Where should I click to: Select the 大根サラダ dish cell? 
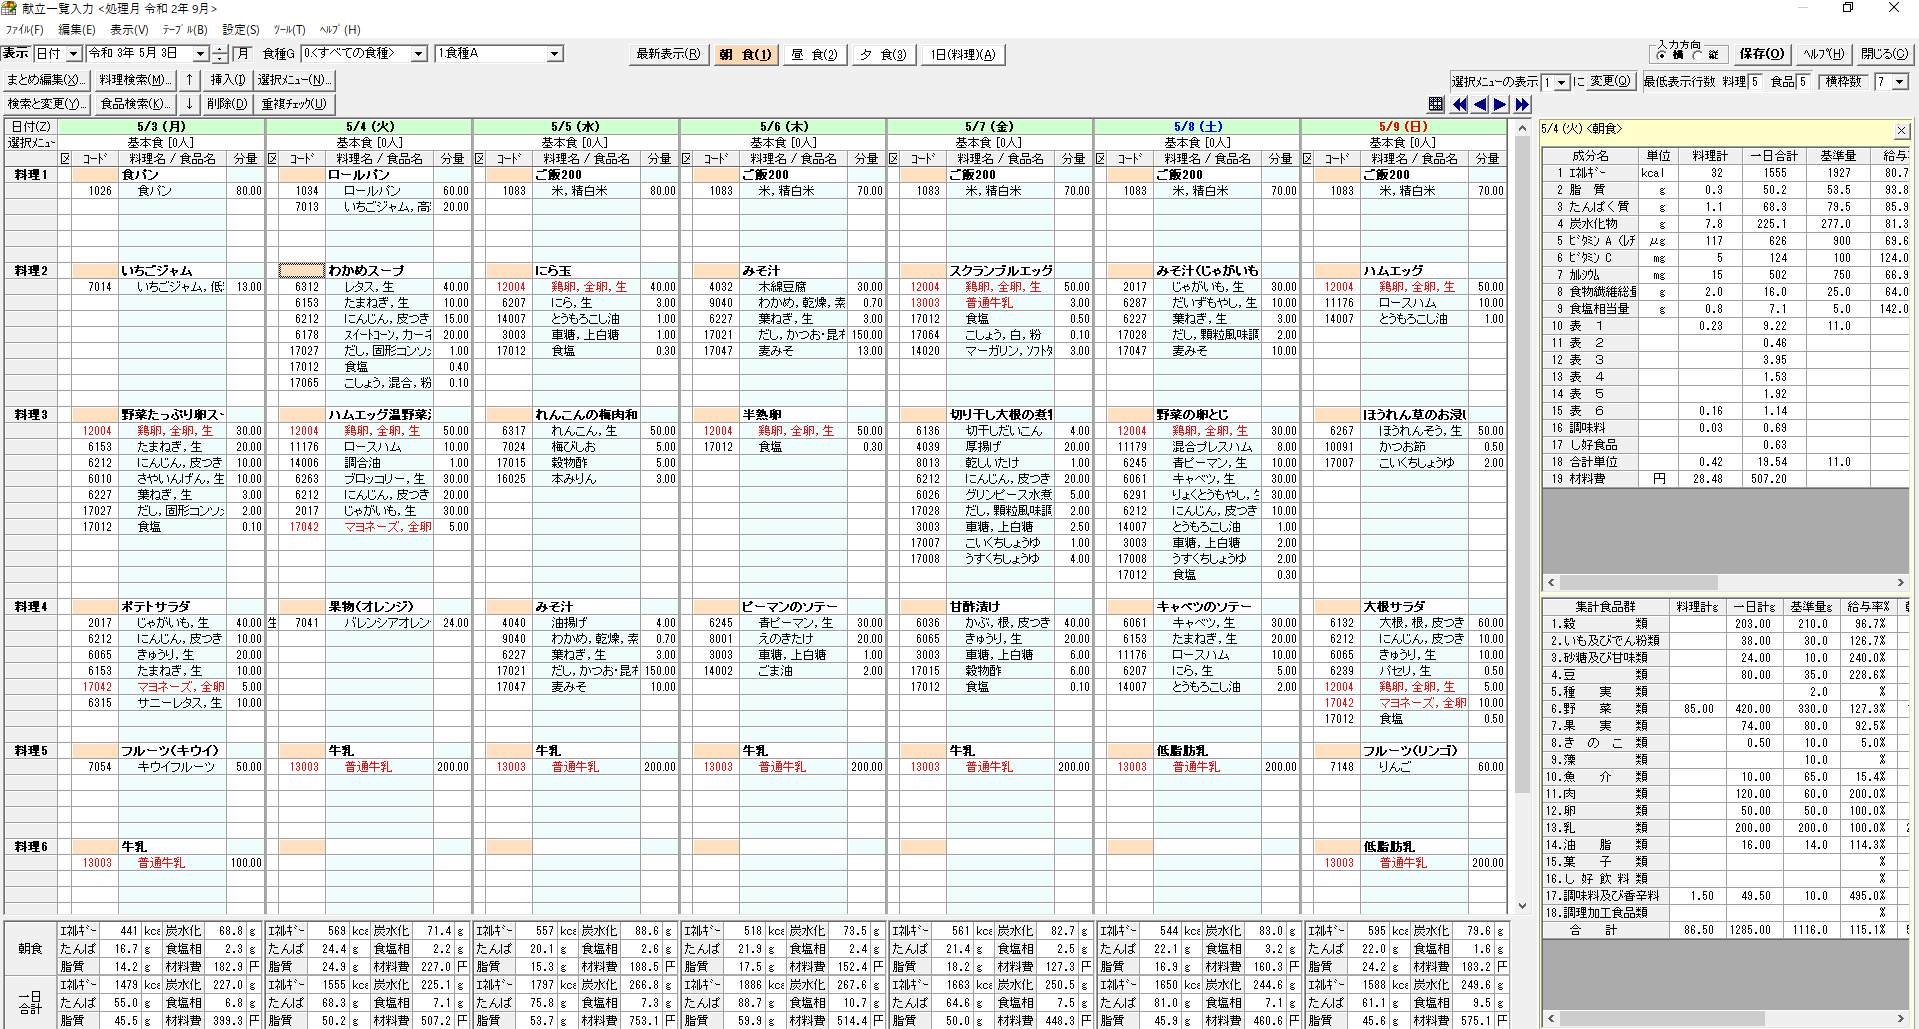(1414, 607)
